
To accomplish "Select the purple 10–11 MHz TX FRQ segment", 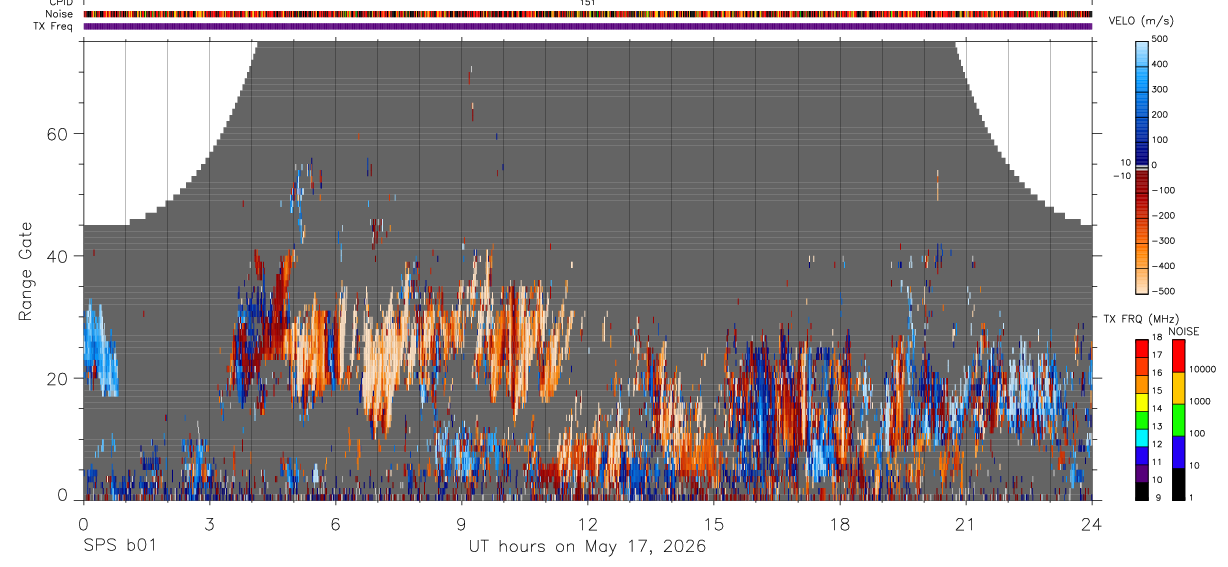I will pyautogui.click(x=1141, y=472).
